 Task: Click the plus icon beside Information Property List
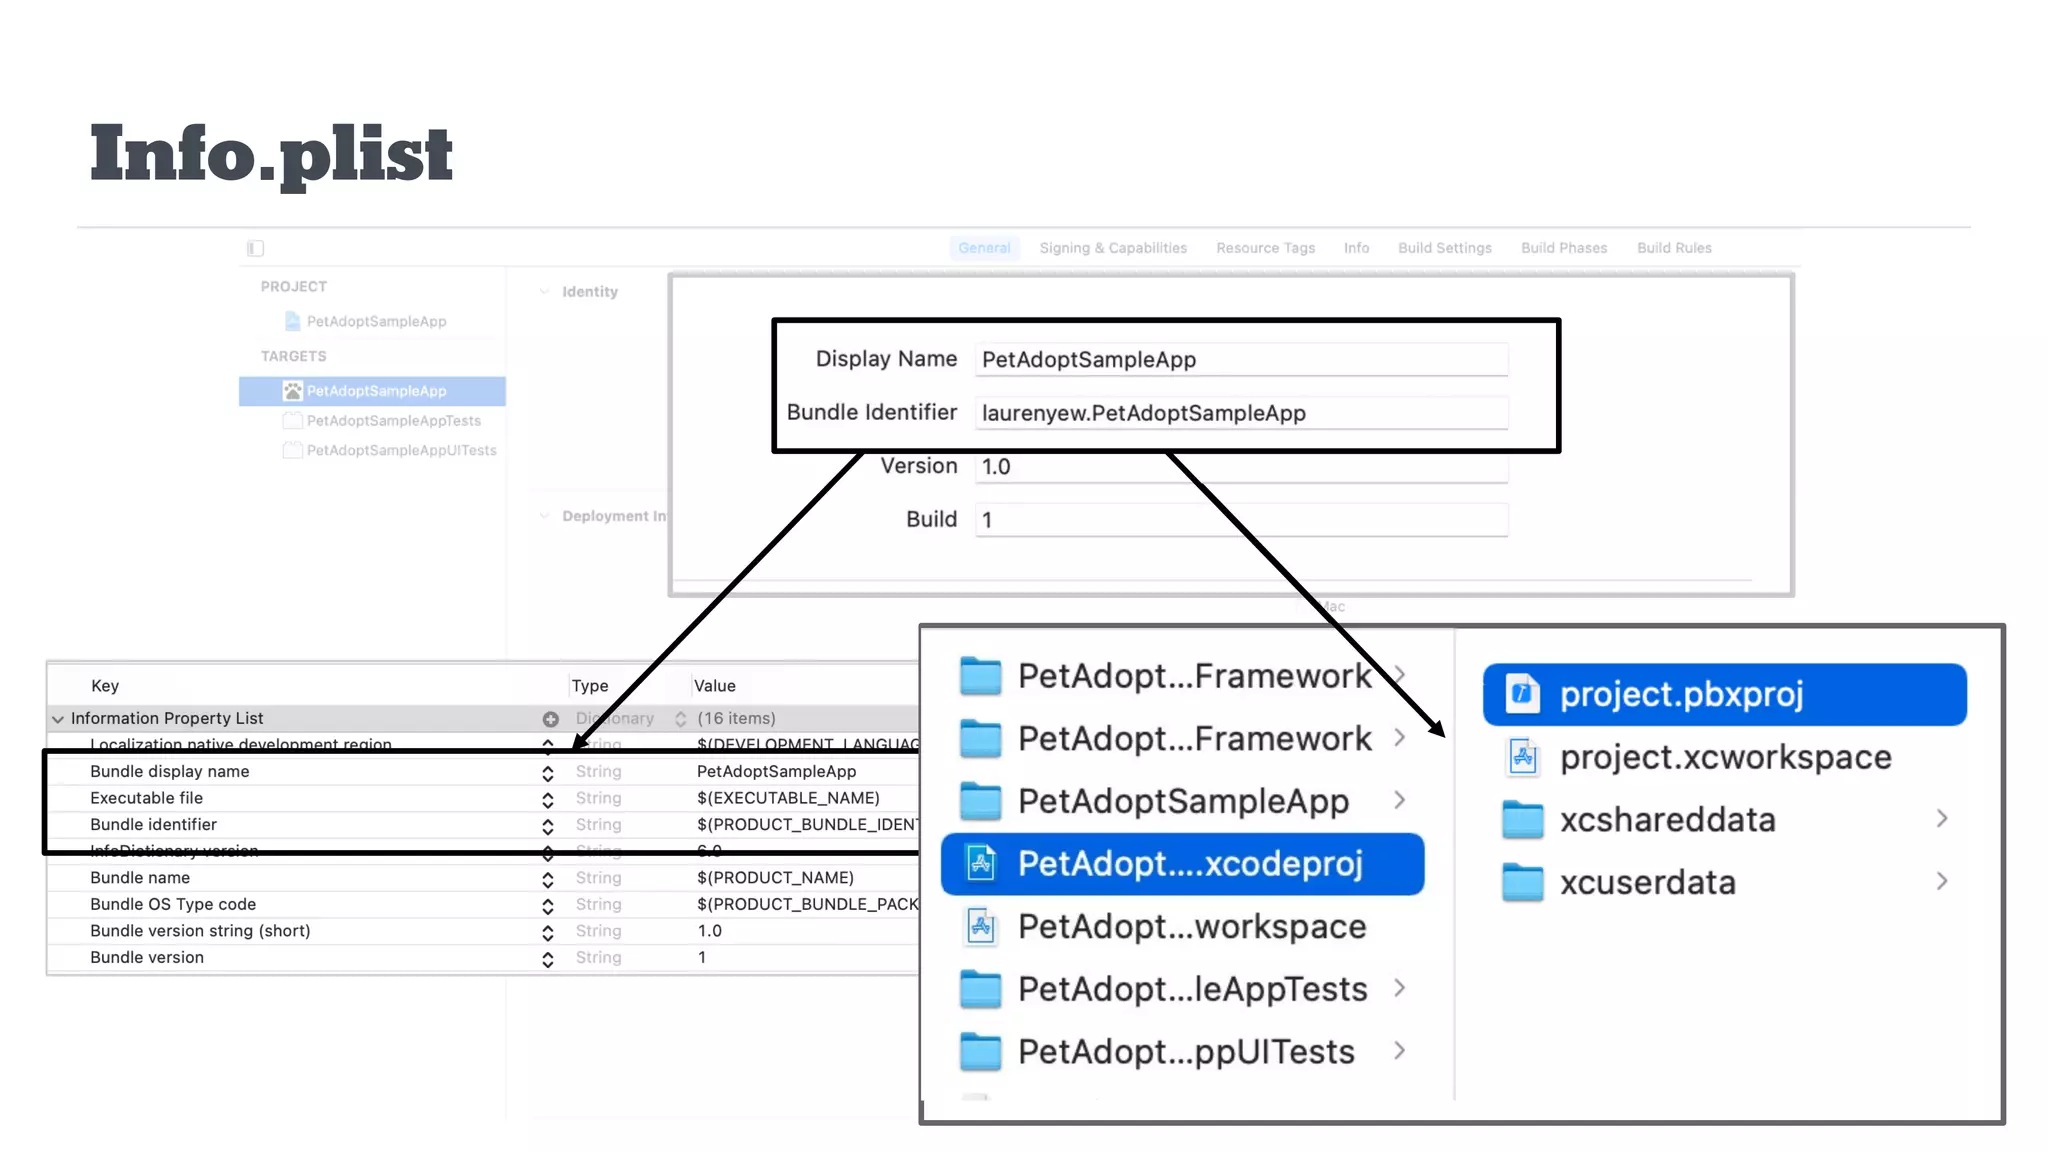click(550, 719)
